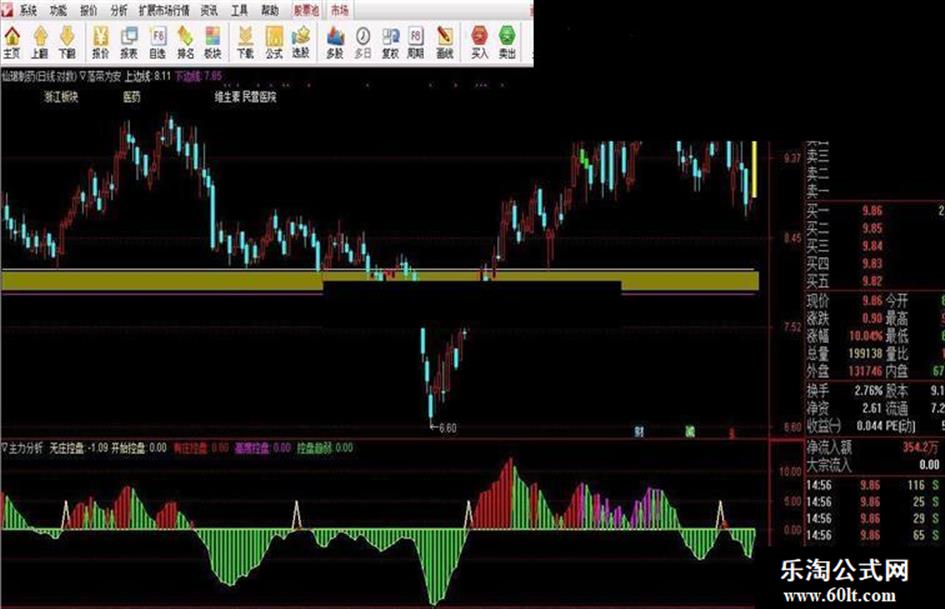Viewport: 945px width, 609px height.
Task: Open the 多日 multi-day clock icon
Action: point(363,43)
